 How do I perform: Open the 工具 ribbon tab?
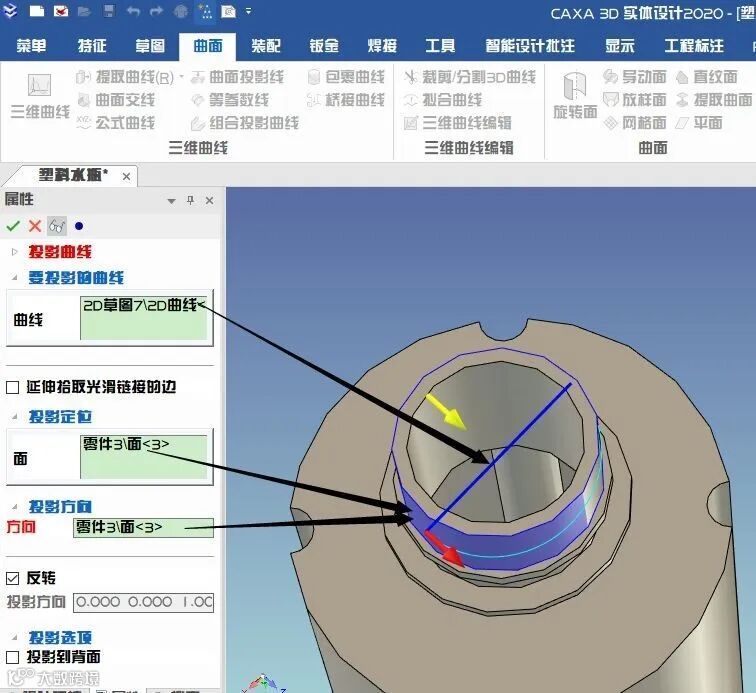point(440,46)
